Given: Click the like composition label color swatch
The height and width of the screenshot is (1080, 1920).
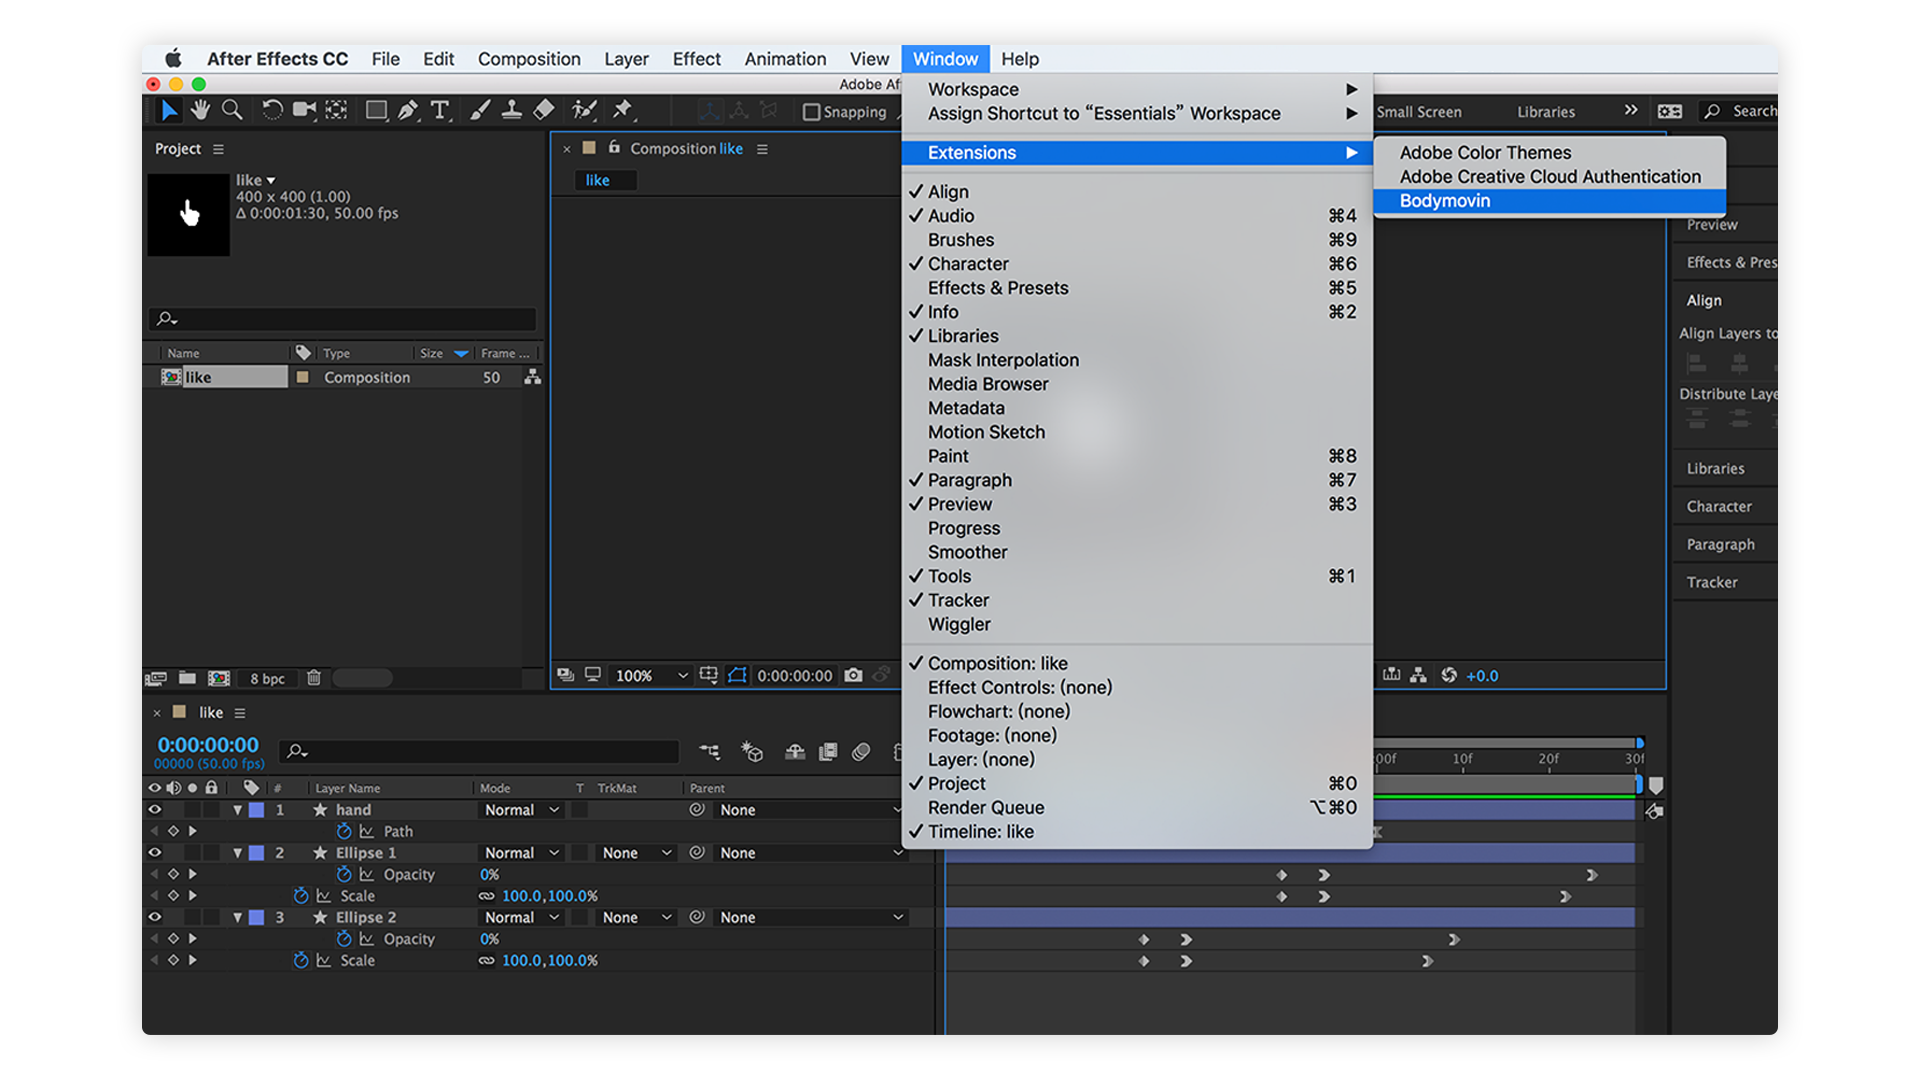Looking at the screenshot, I should tap(302, 377).
